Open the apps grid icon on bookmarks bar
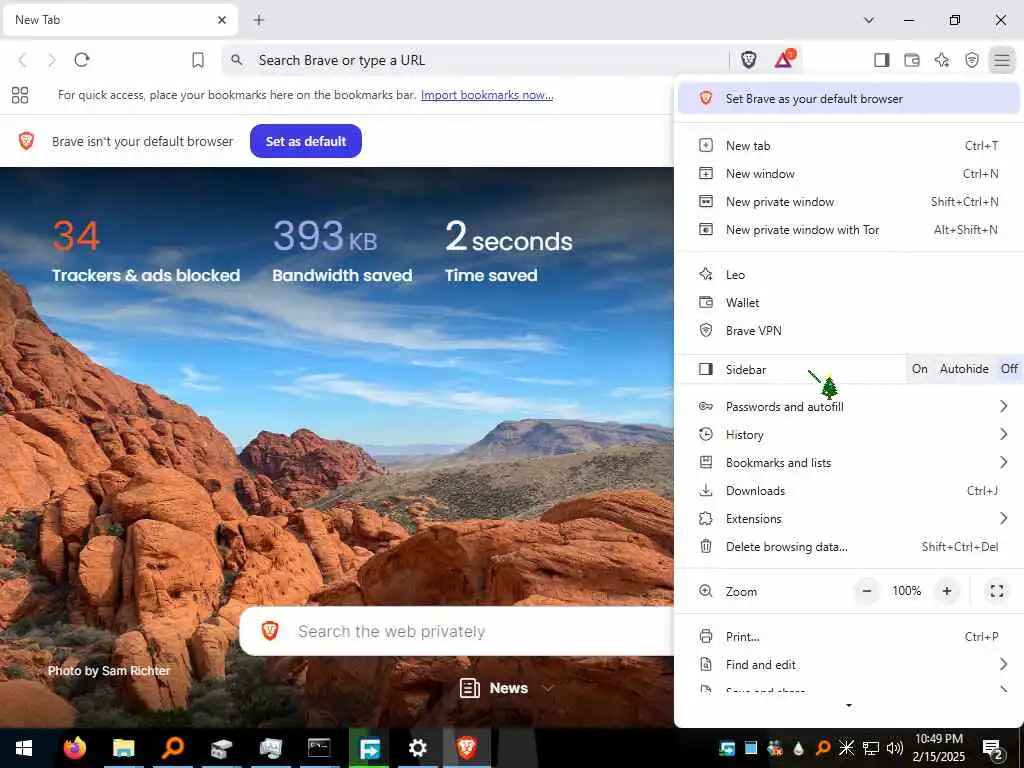Screen dimensions: 1024x768 click(20, 95)
